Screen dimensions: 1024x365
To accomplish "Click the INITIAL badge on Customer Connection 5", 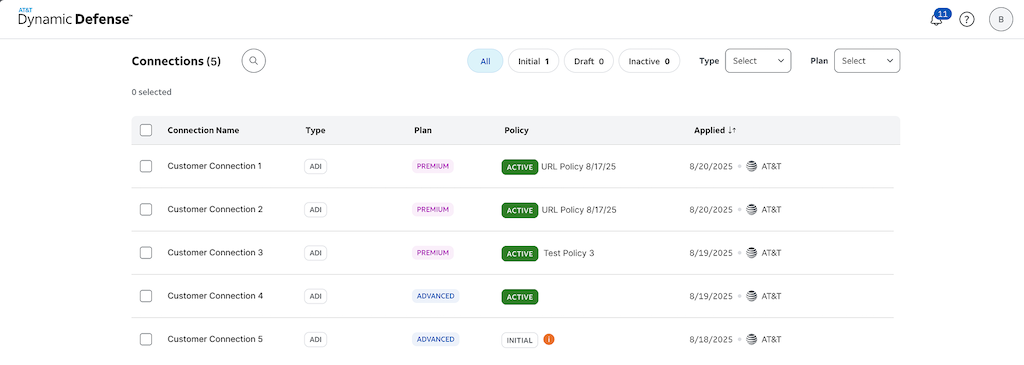I will pyautogui.click(x=520, y=340).
